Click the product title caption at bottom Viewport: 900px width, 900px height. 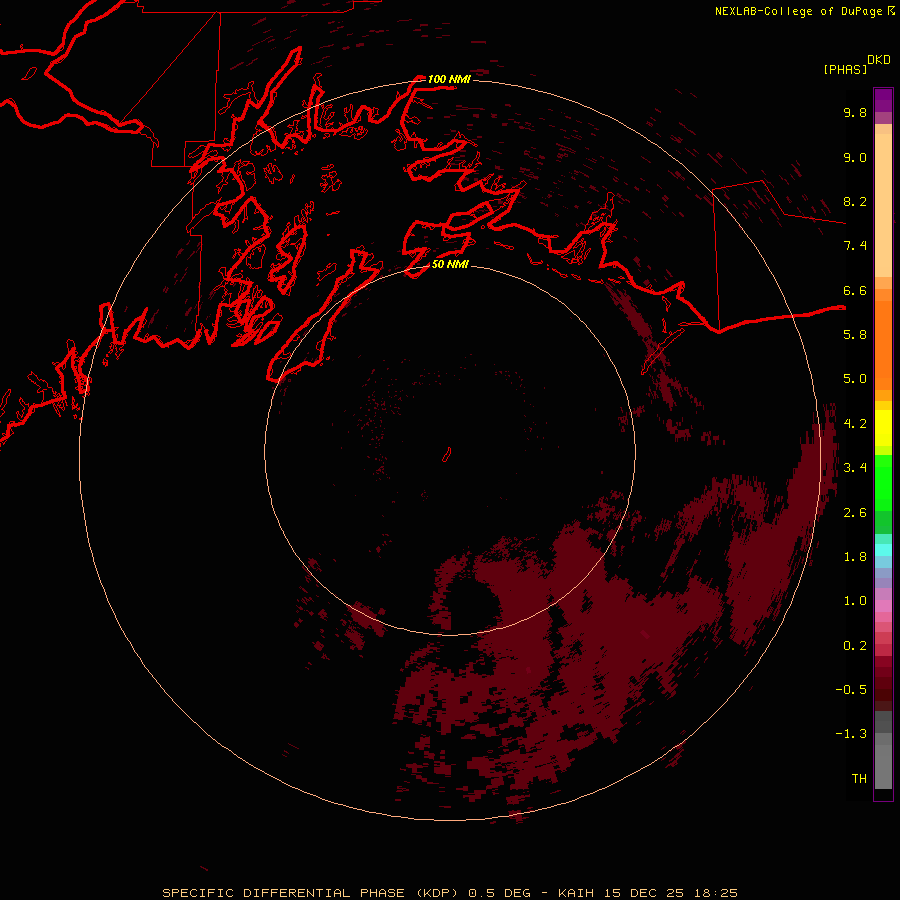coord(449,893)
